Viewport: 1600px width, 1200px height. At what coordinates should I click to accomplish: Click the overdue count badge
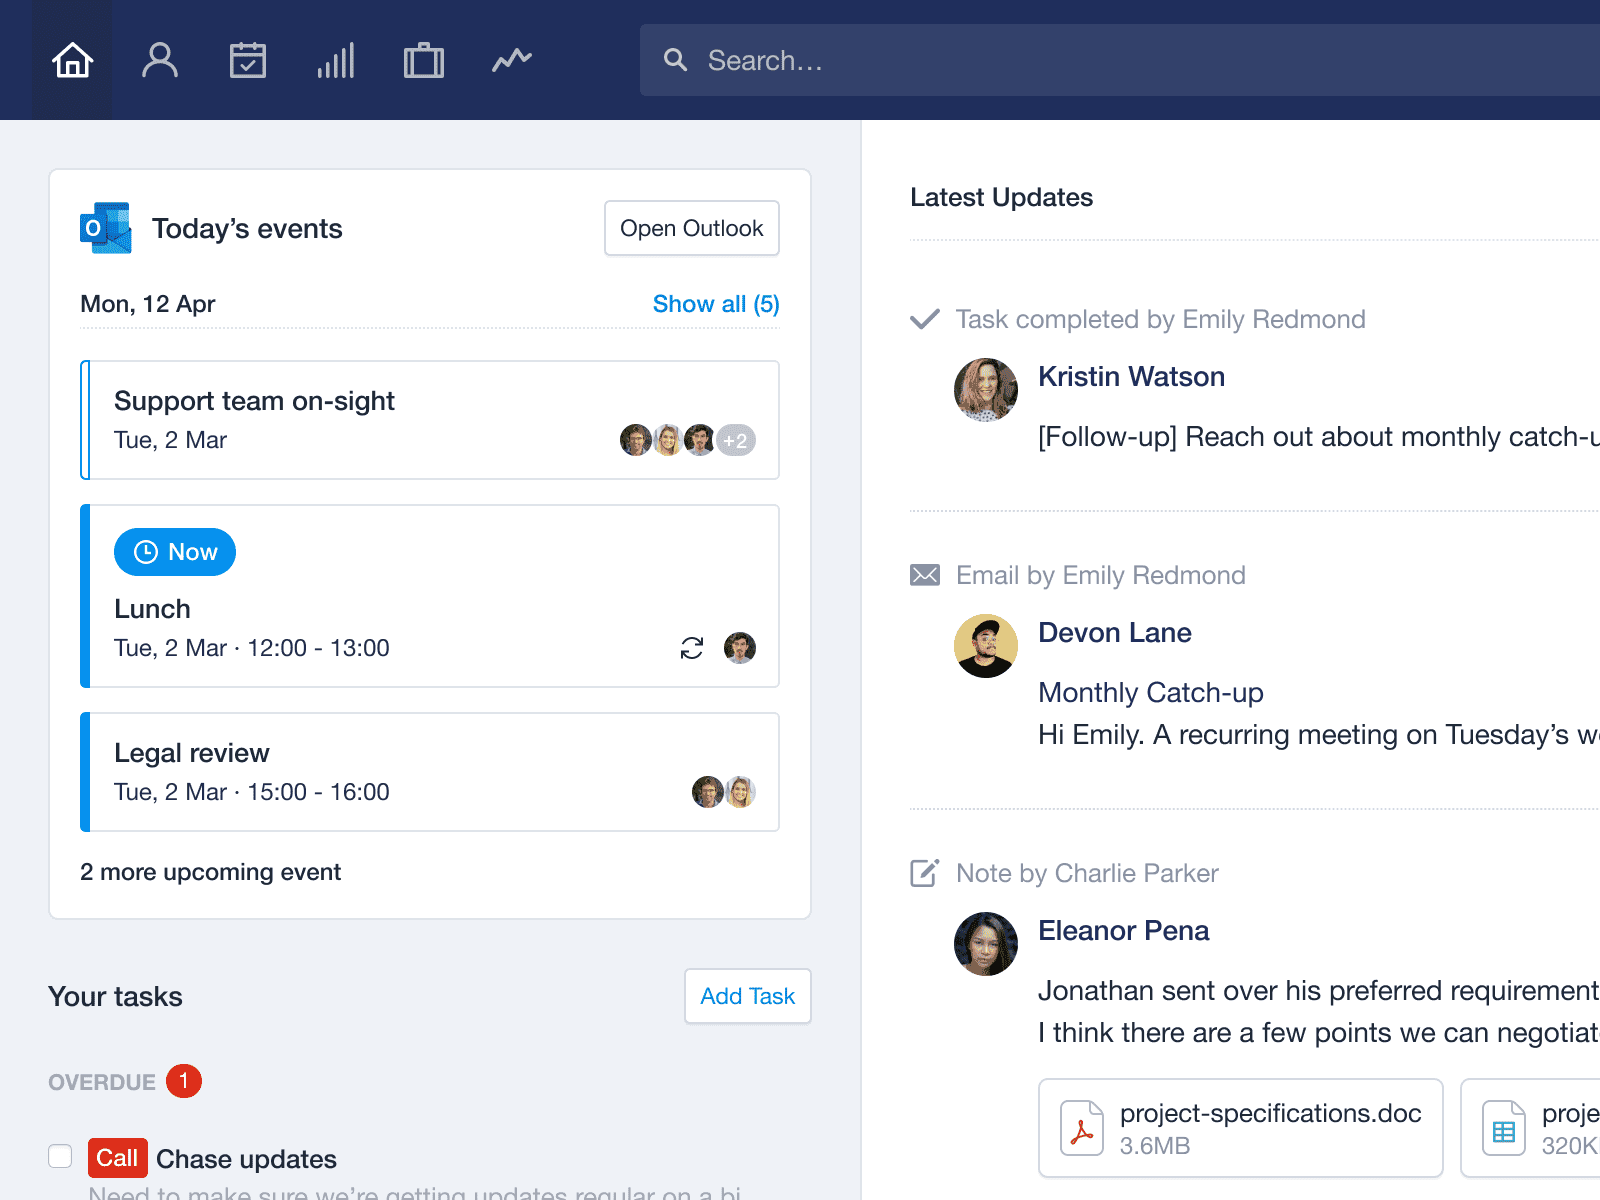coord(184,1081)
